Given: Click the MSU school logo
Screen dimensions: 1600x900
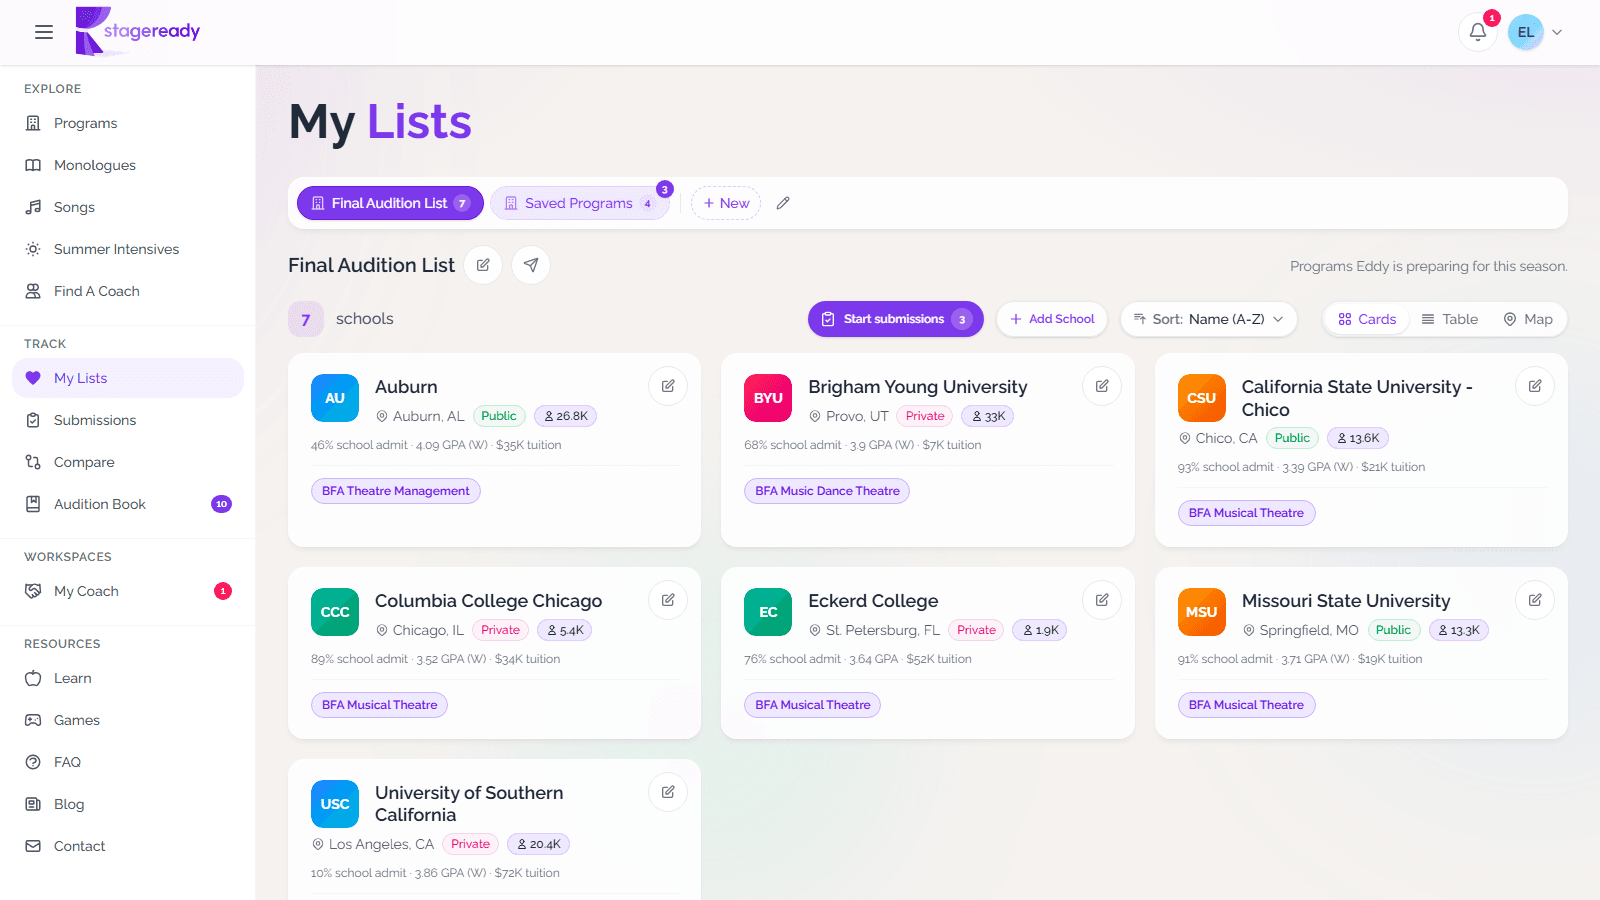Looking at the screenshot, I should coord(1202,612).
